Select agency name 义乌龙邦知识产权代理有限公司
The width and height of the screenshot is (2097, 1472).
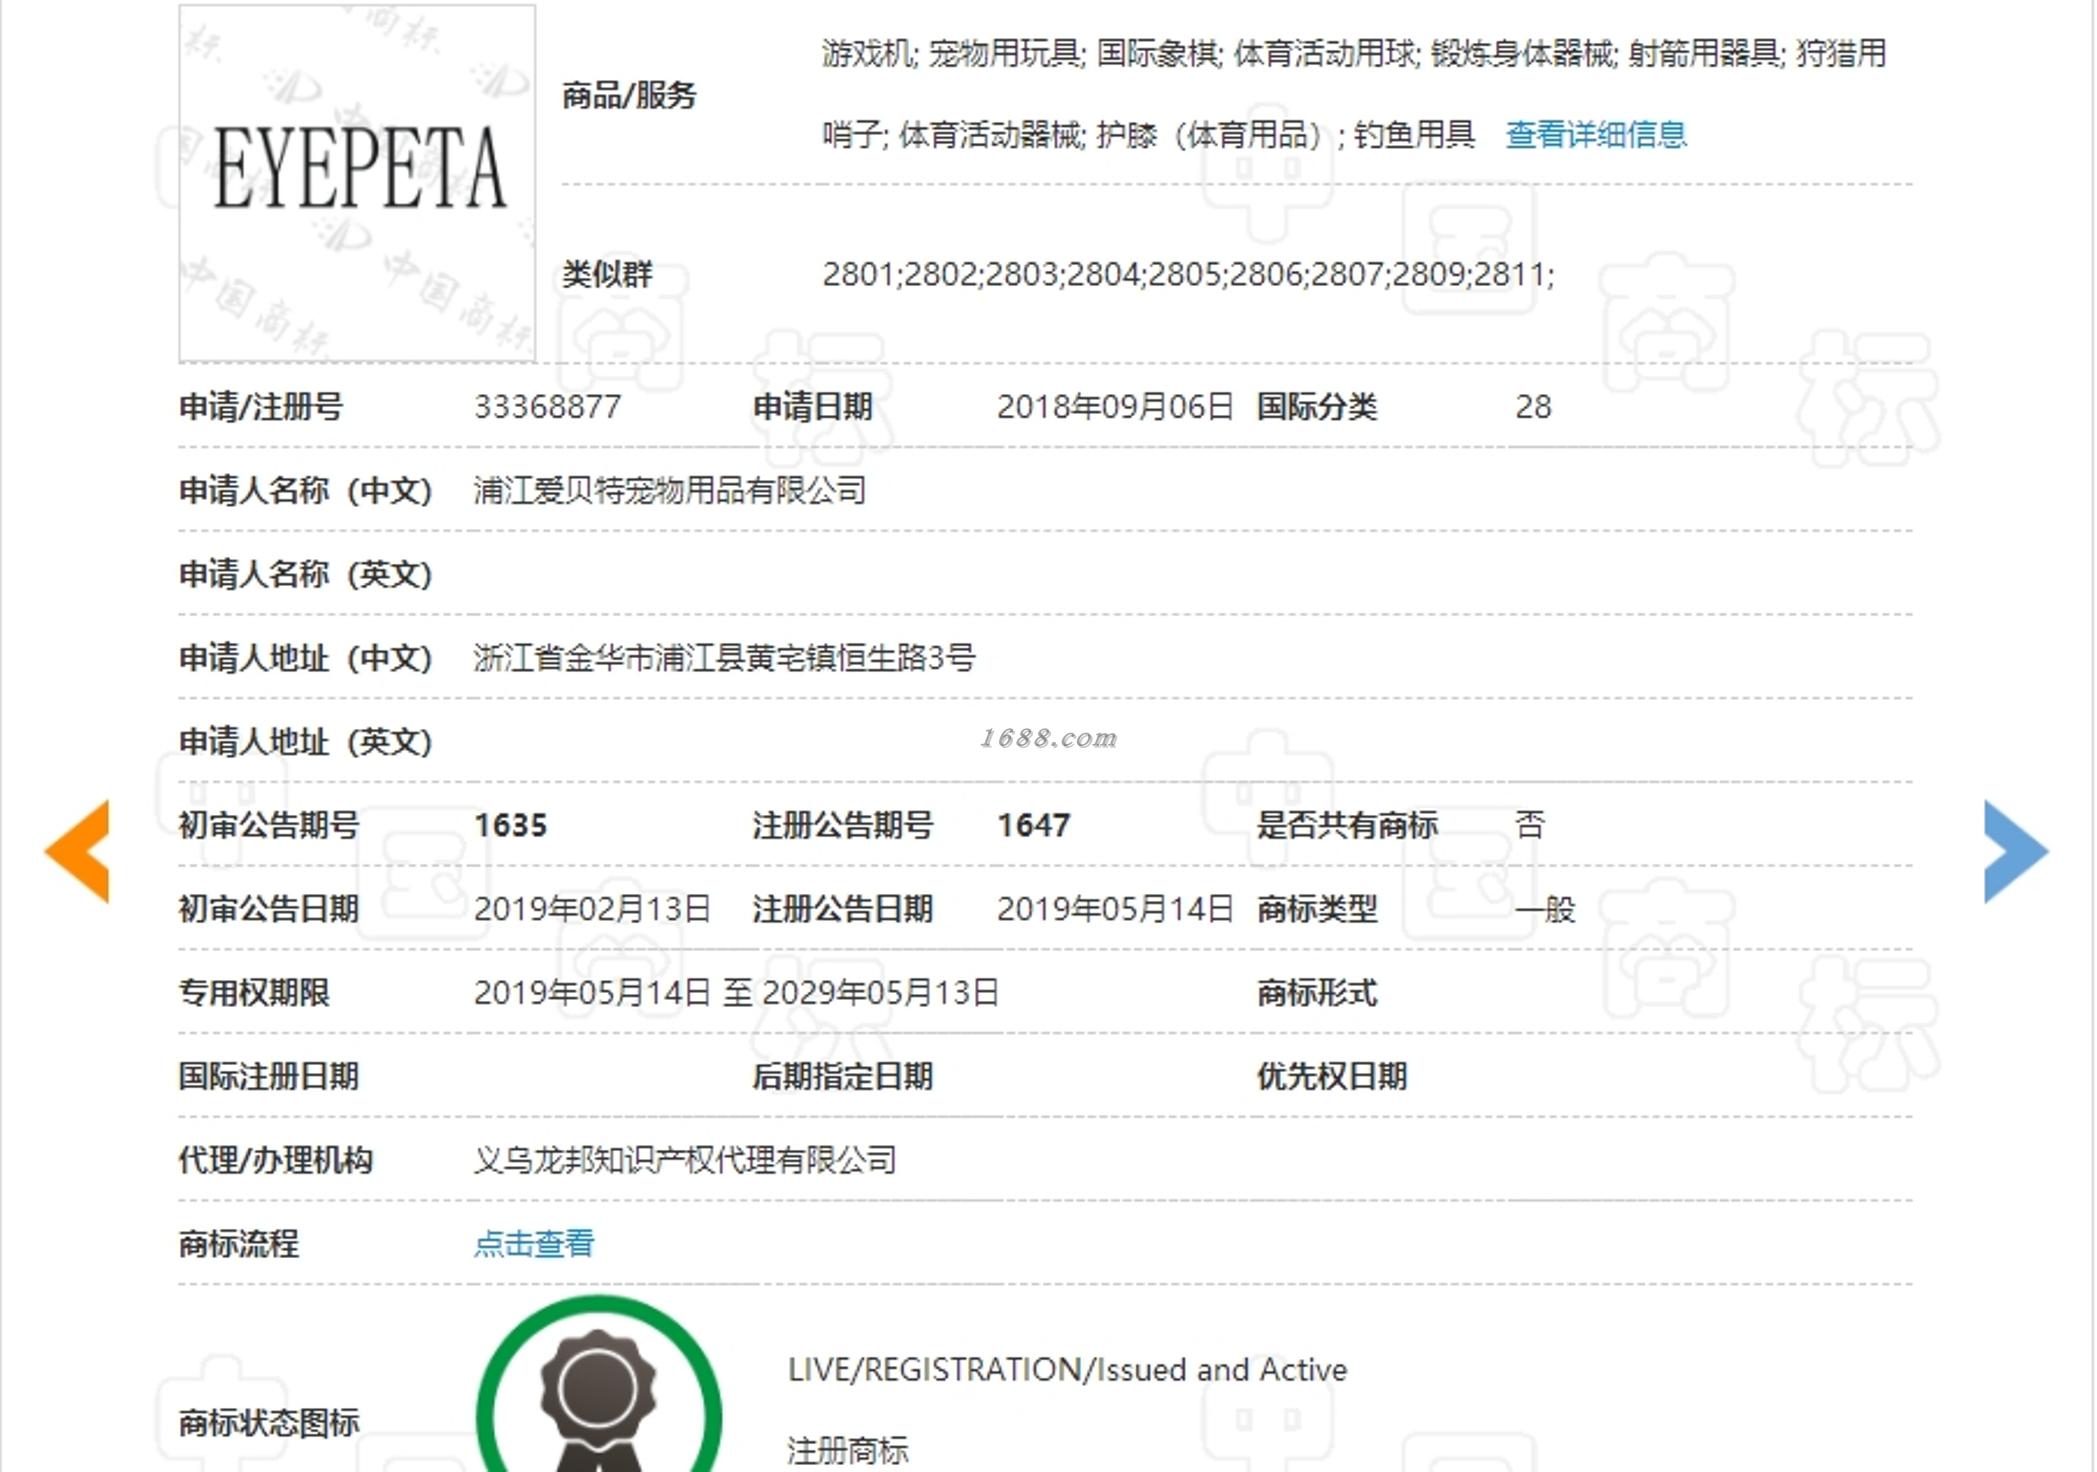685,1160
